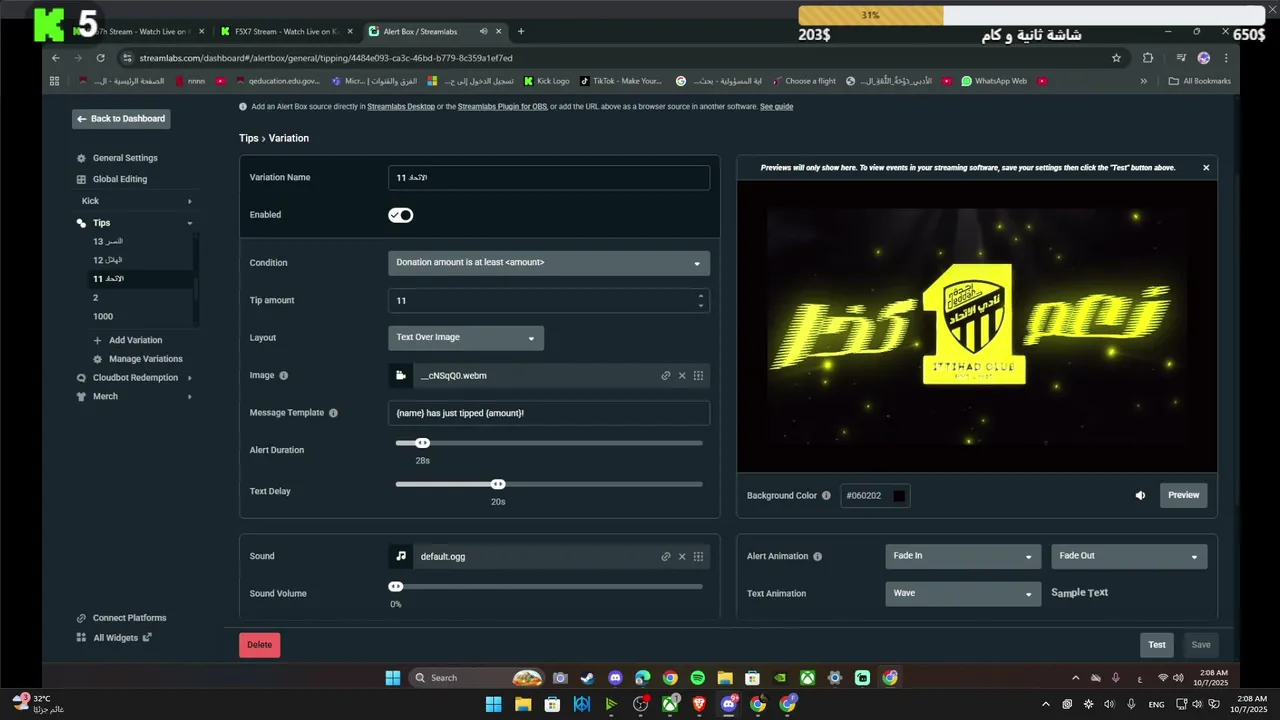Open the Wave text animation dropdown
The height and width of the screenshot is (720, 1280).
pyautogui.click(x=963, y=594)
